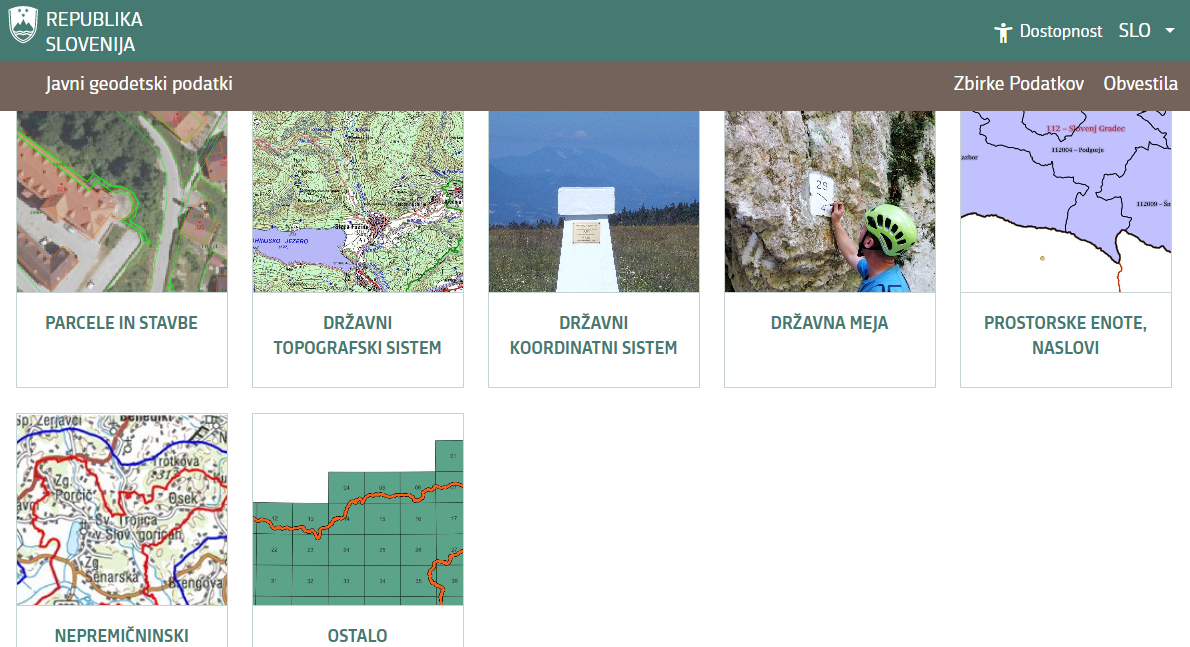1190x647 pixels.
Task: Go to DRŽAVNA MEJA card title
Action: 830,323
